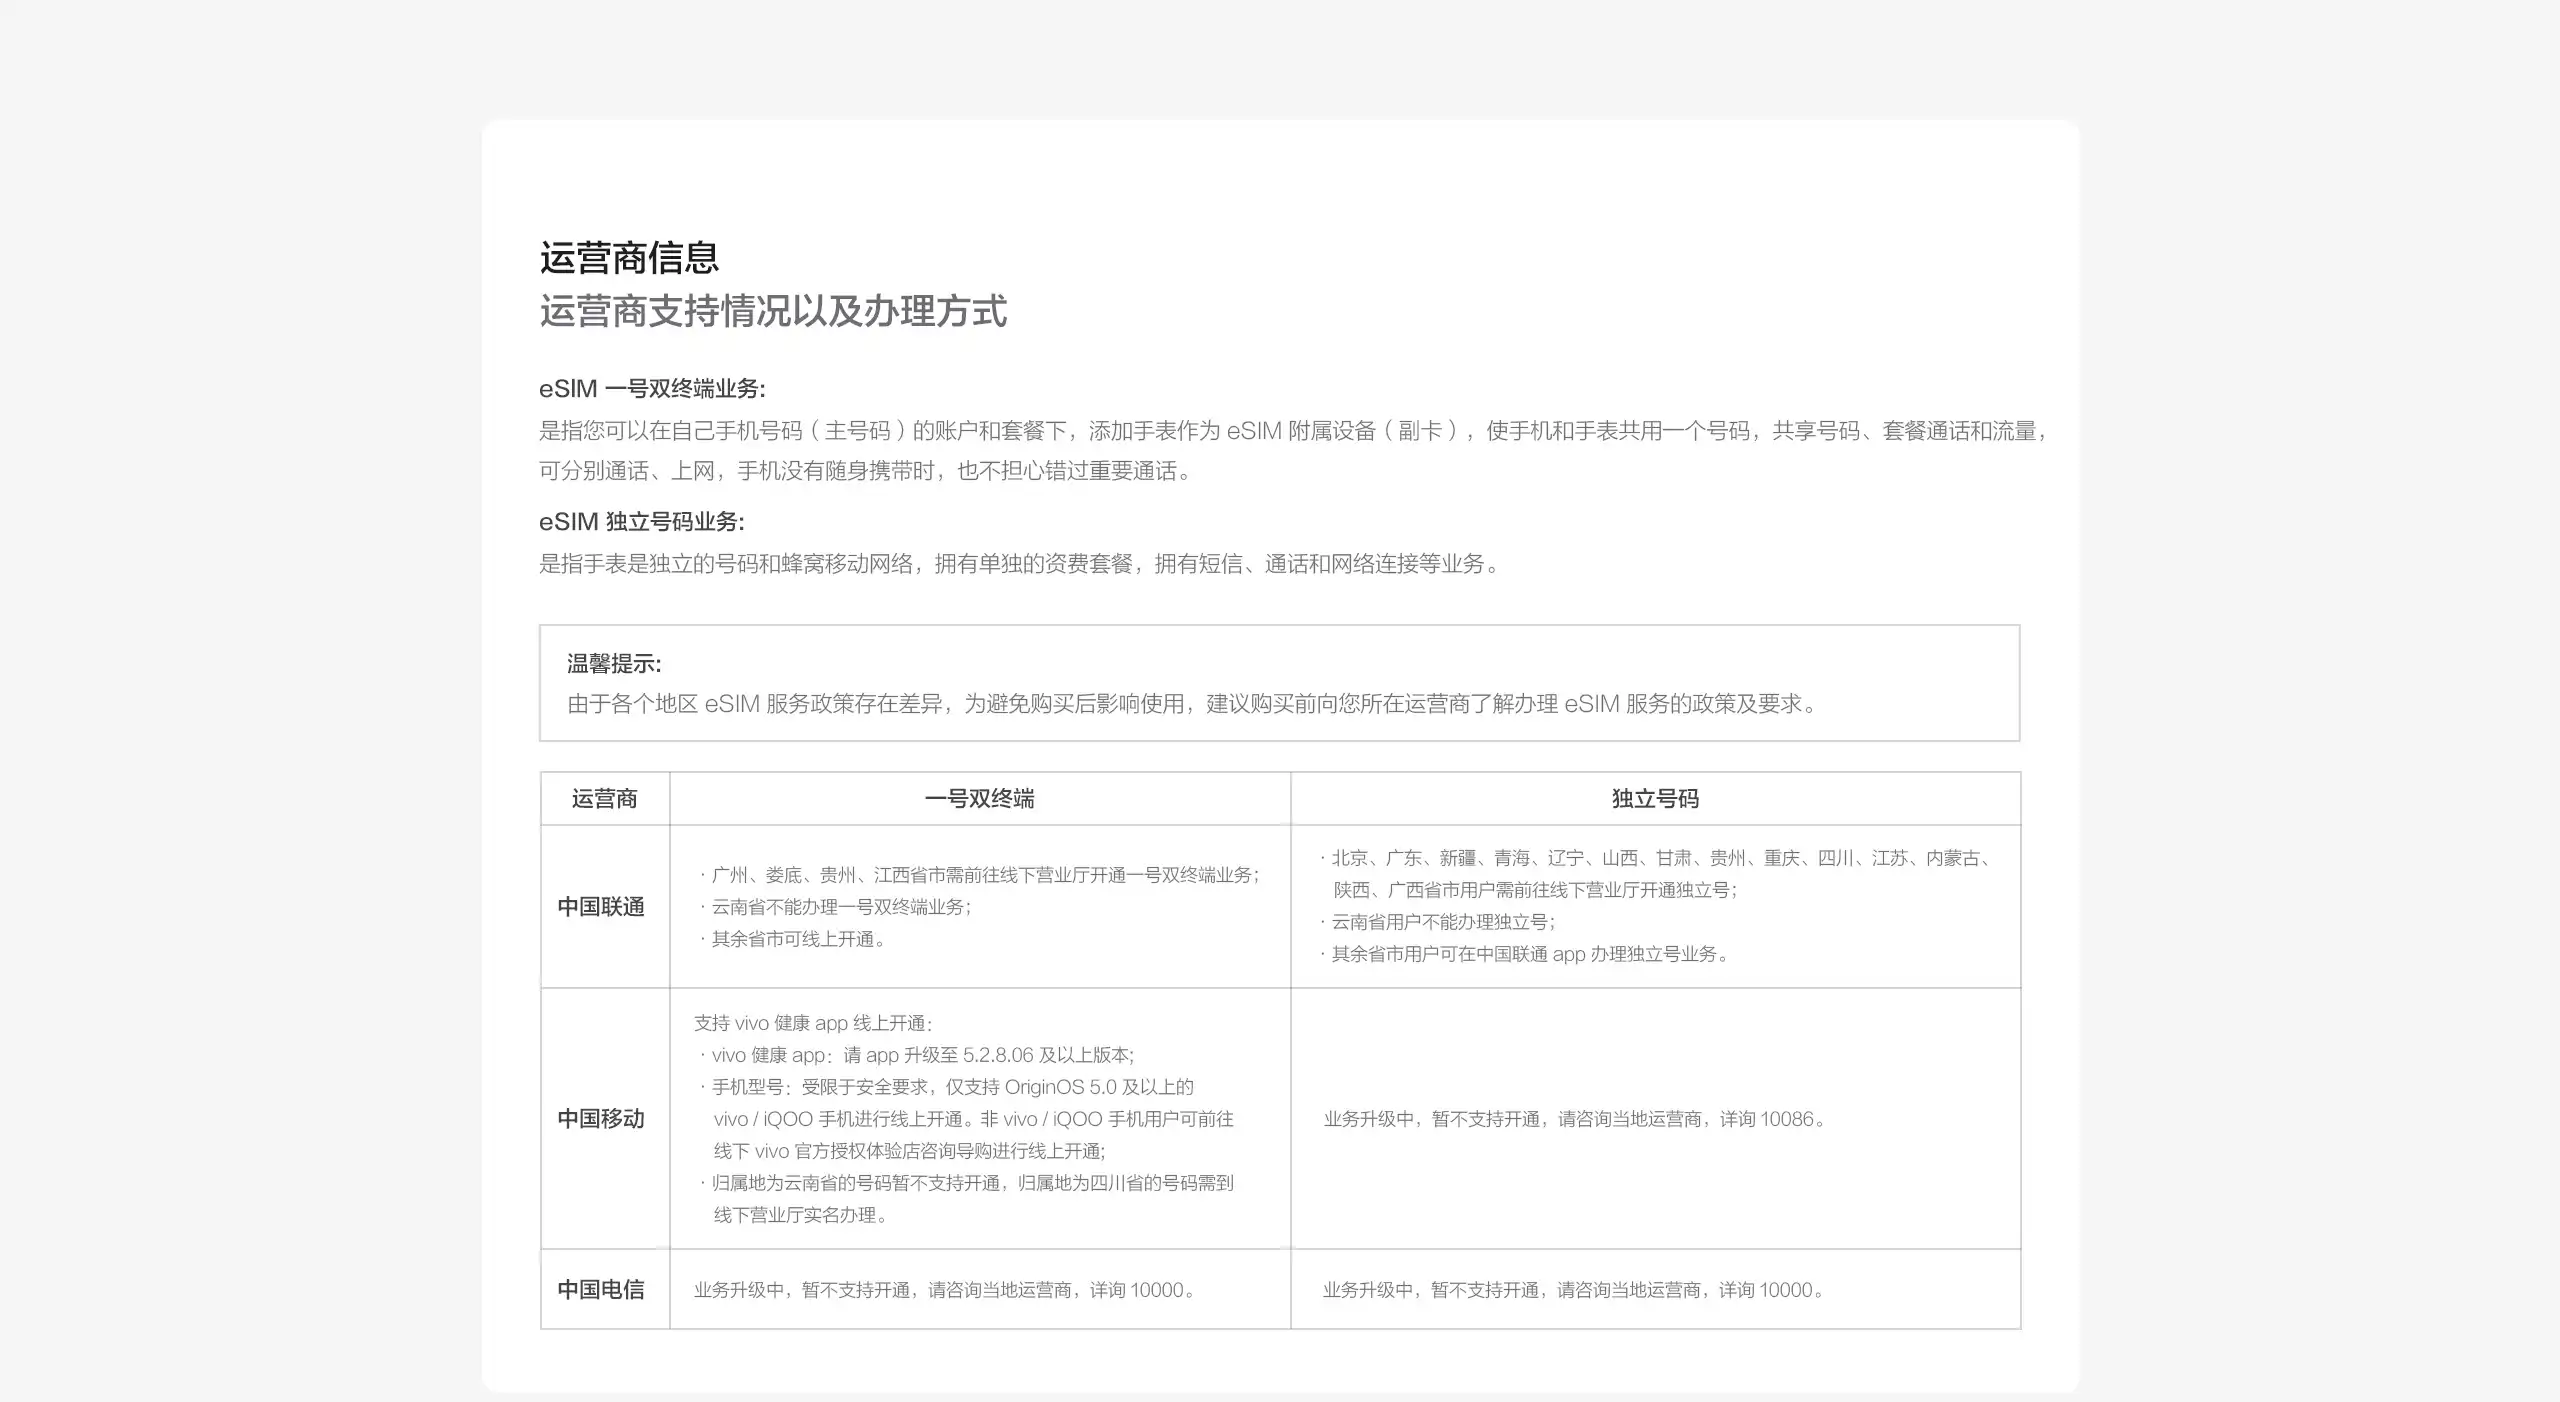Click the 中国移动 row label
Screen dimensions: 2560x1402
pyautogui.click(x=600, y=1120)
